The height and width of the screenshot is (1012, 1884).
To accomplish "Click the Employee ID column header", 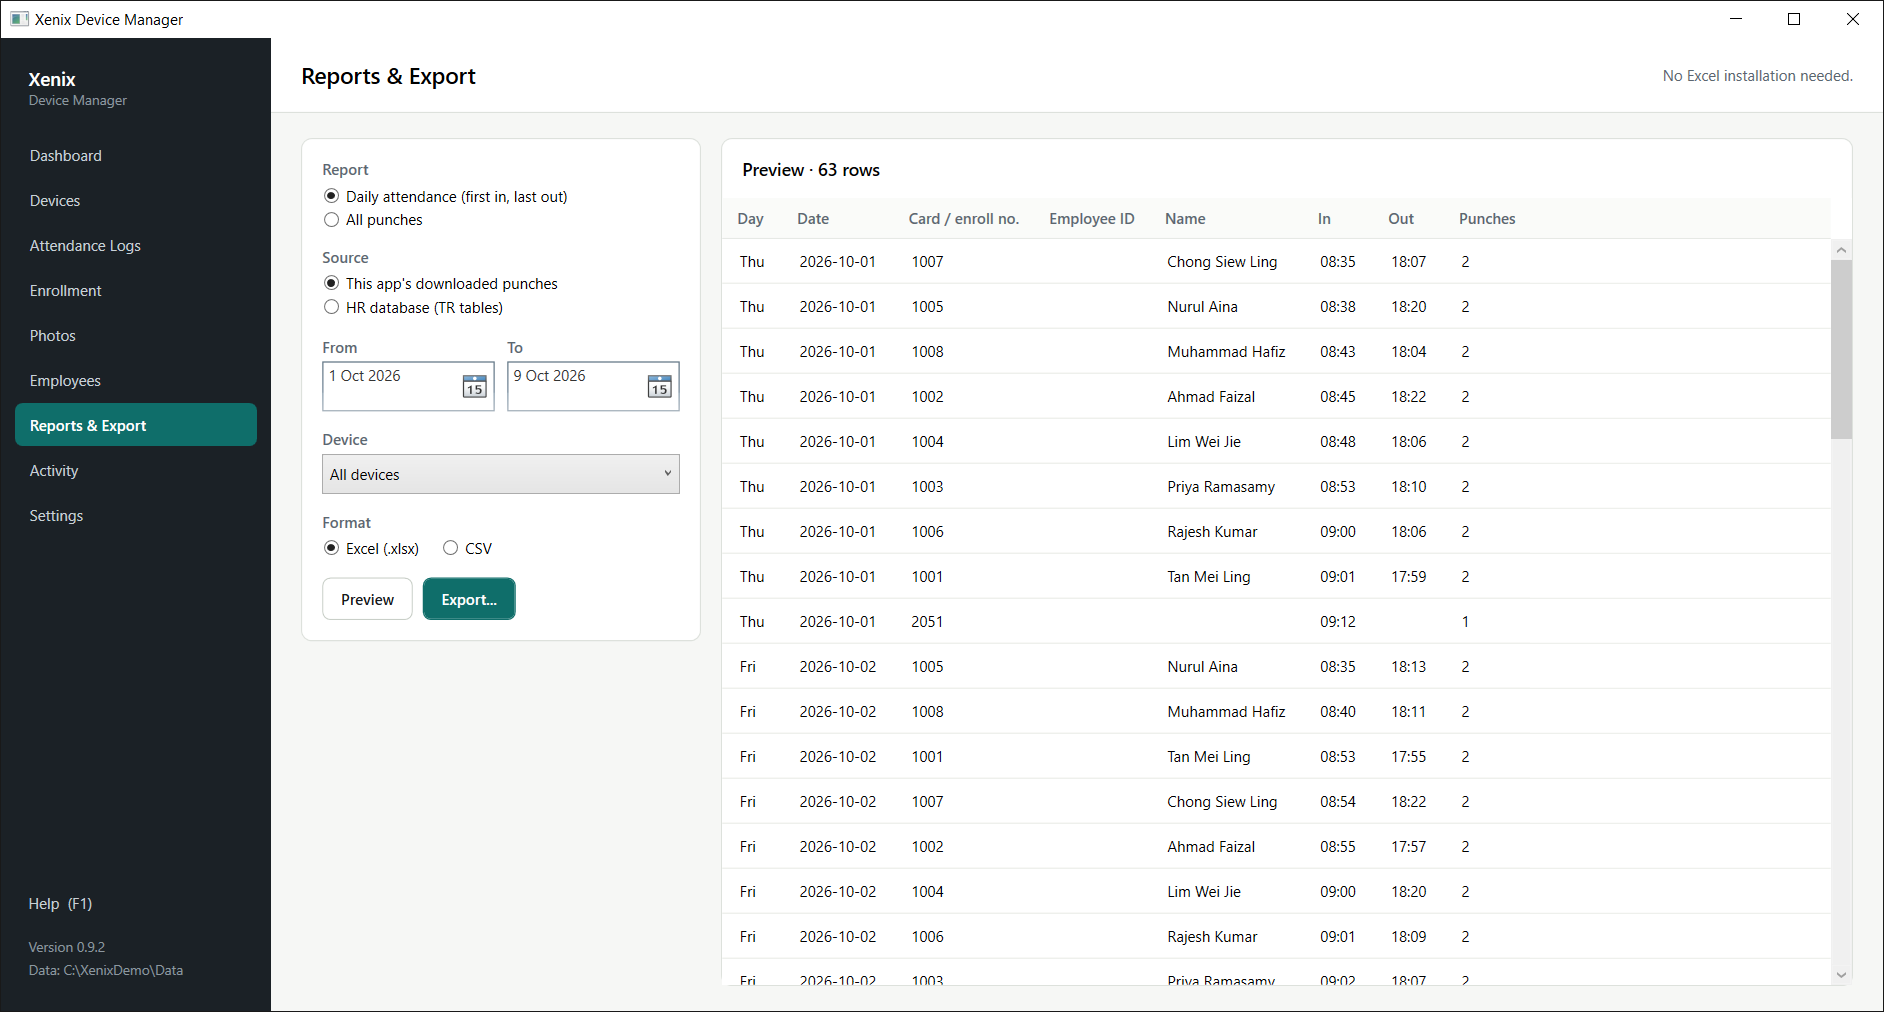I will coord(1092,219).
